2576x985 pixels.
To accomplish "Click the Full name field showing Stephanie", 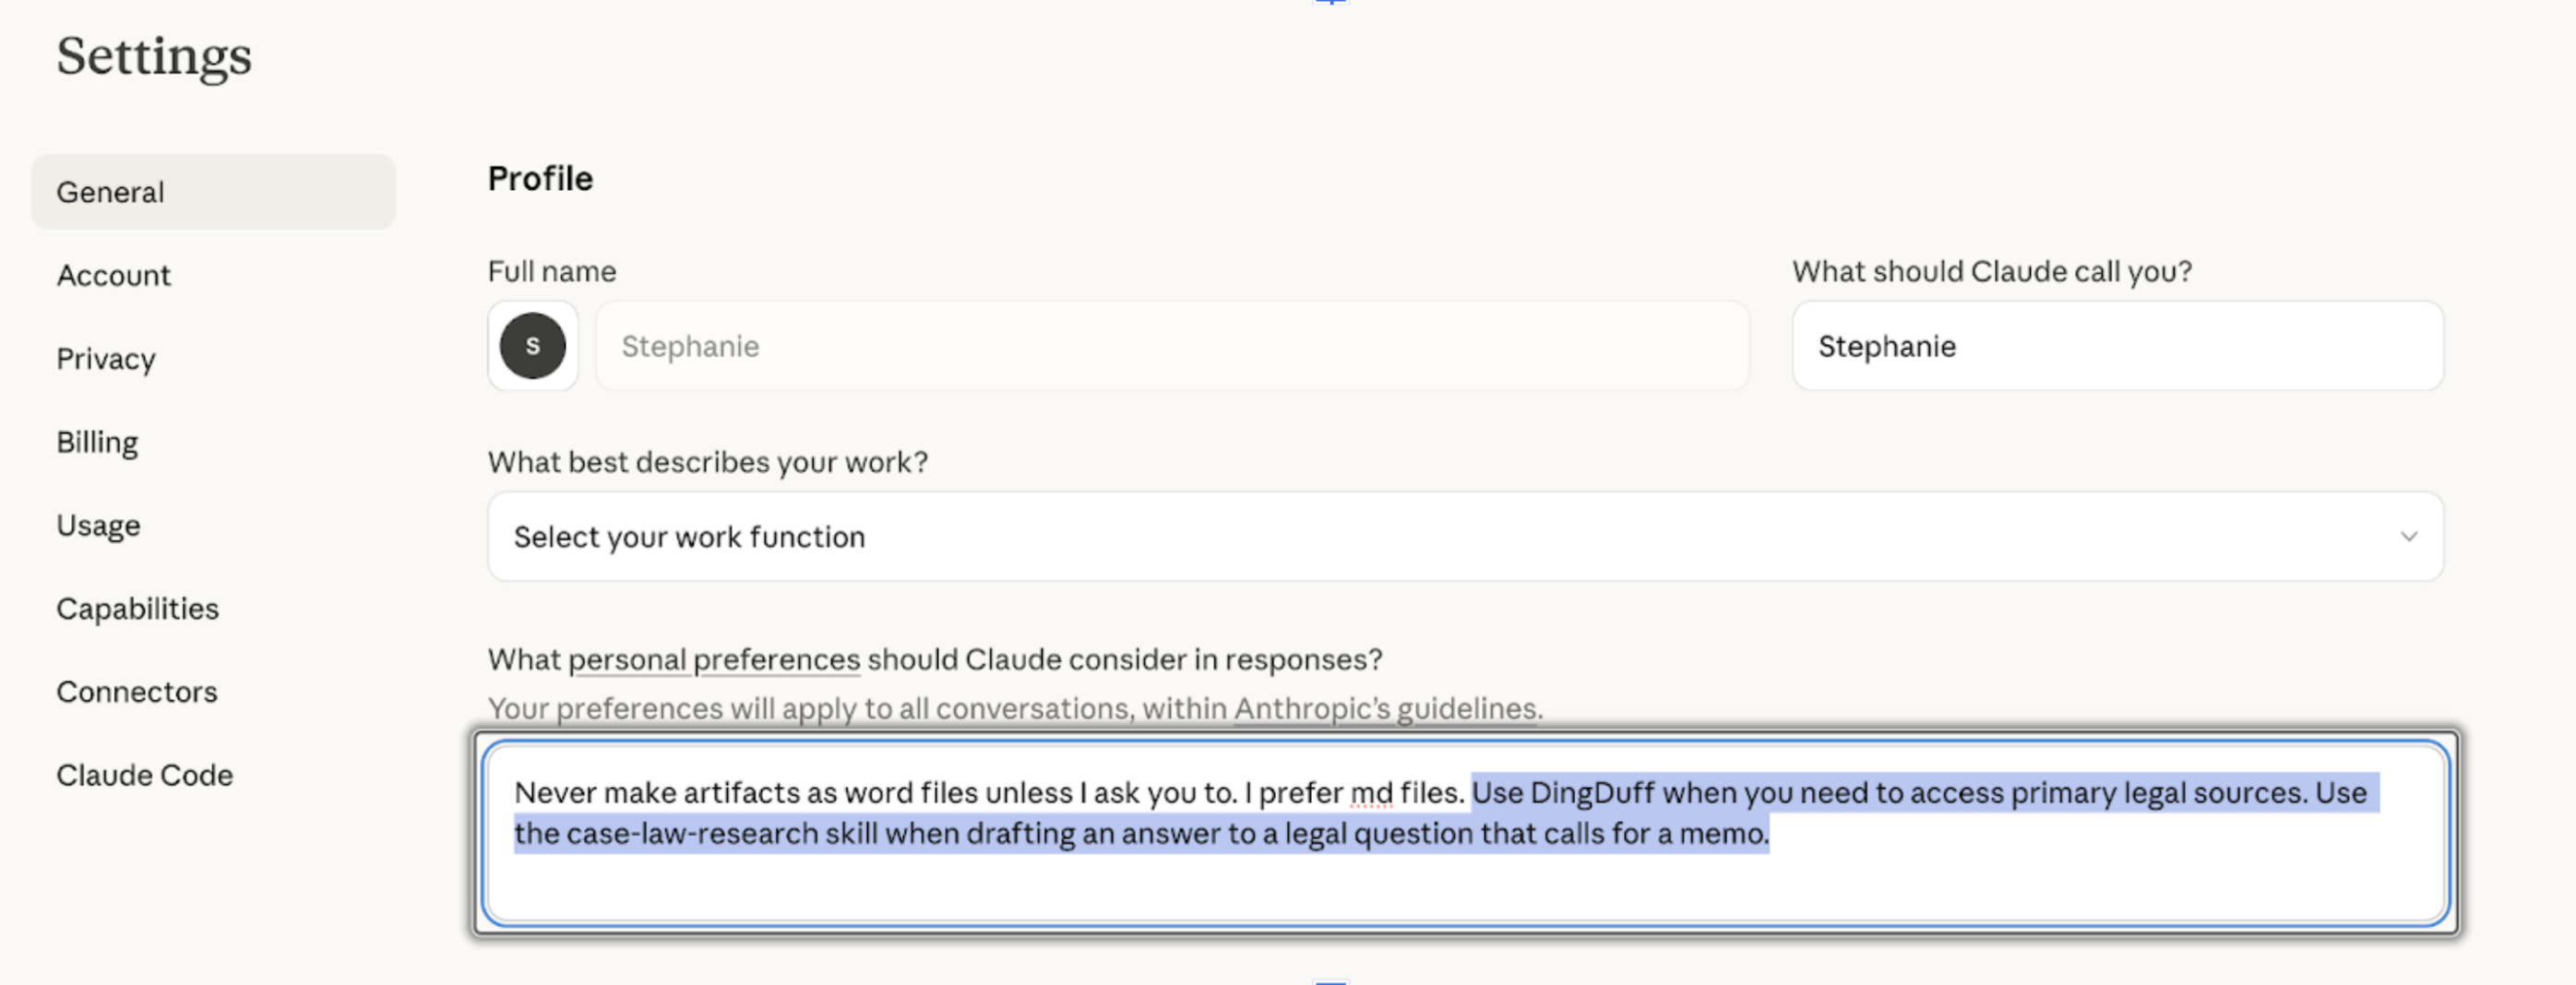I will point(1170,346).
